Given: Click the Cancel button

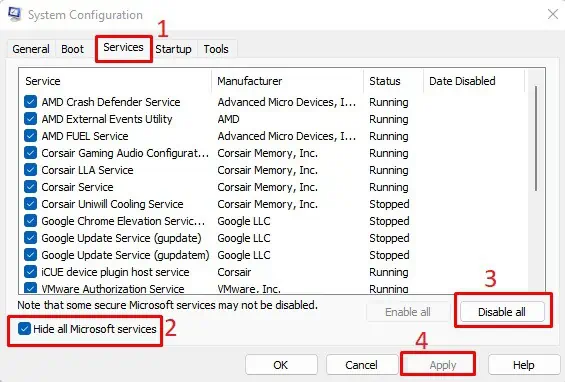Looking at the screenshot, I should click(x=361, y=365).
